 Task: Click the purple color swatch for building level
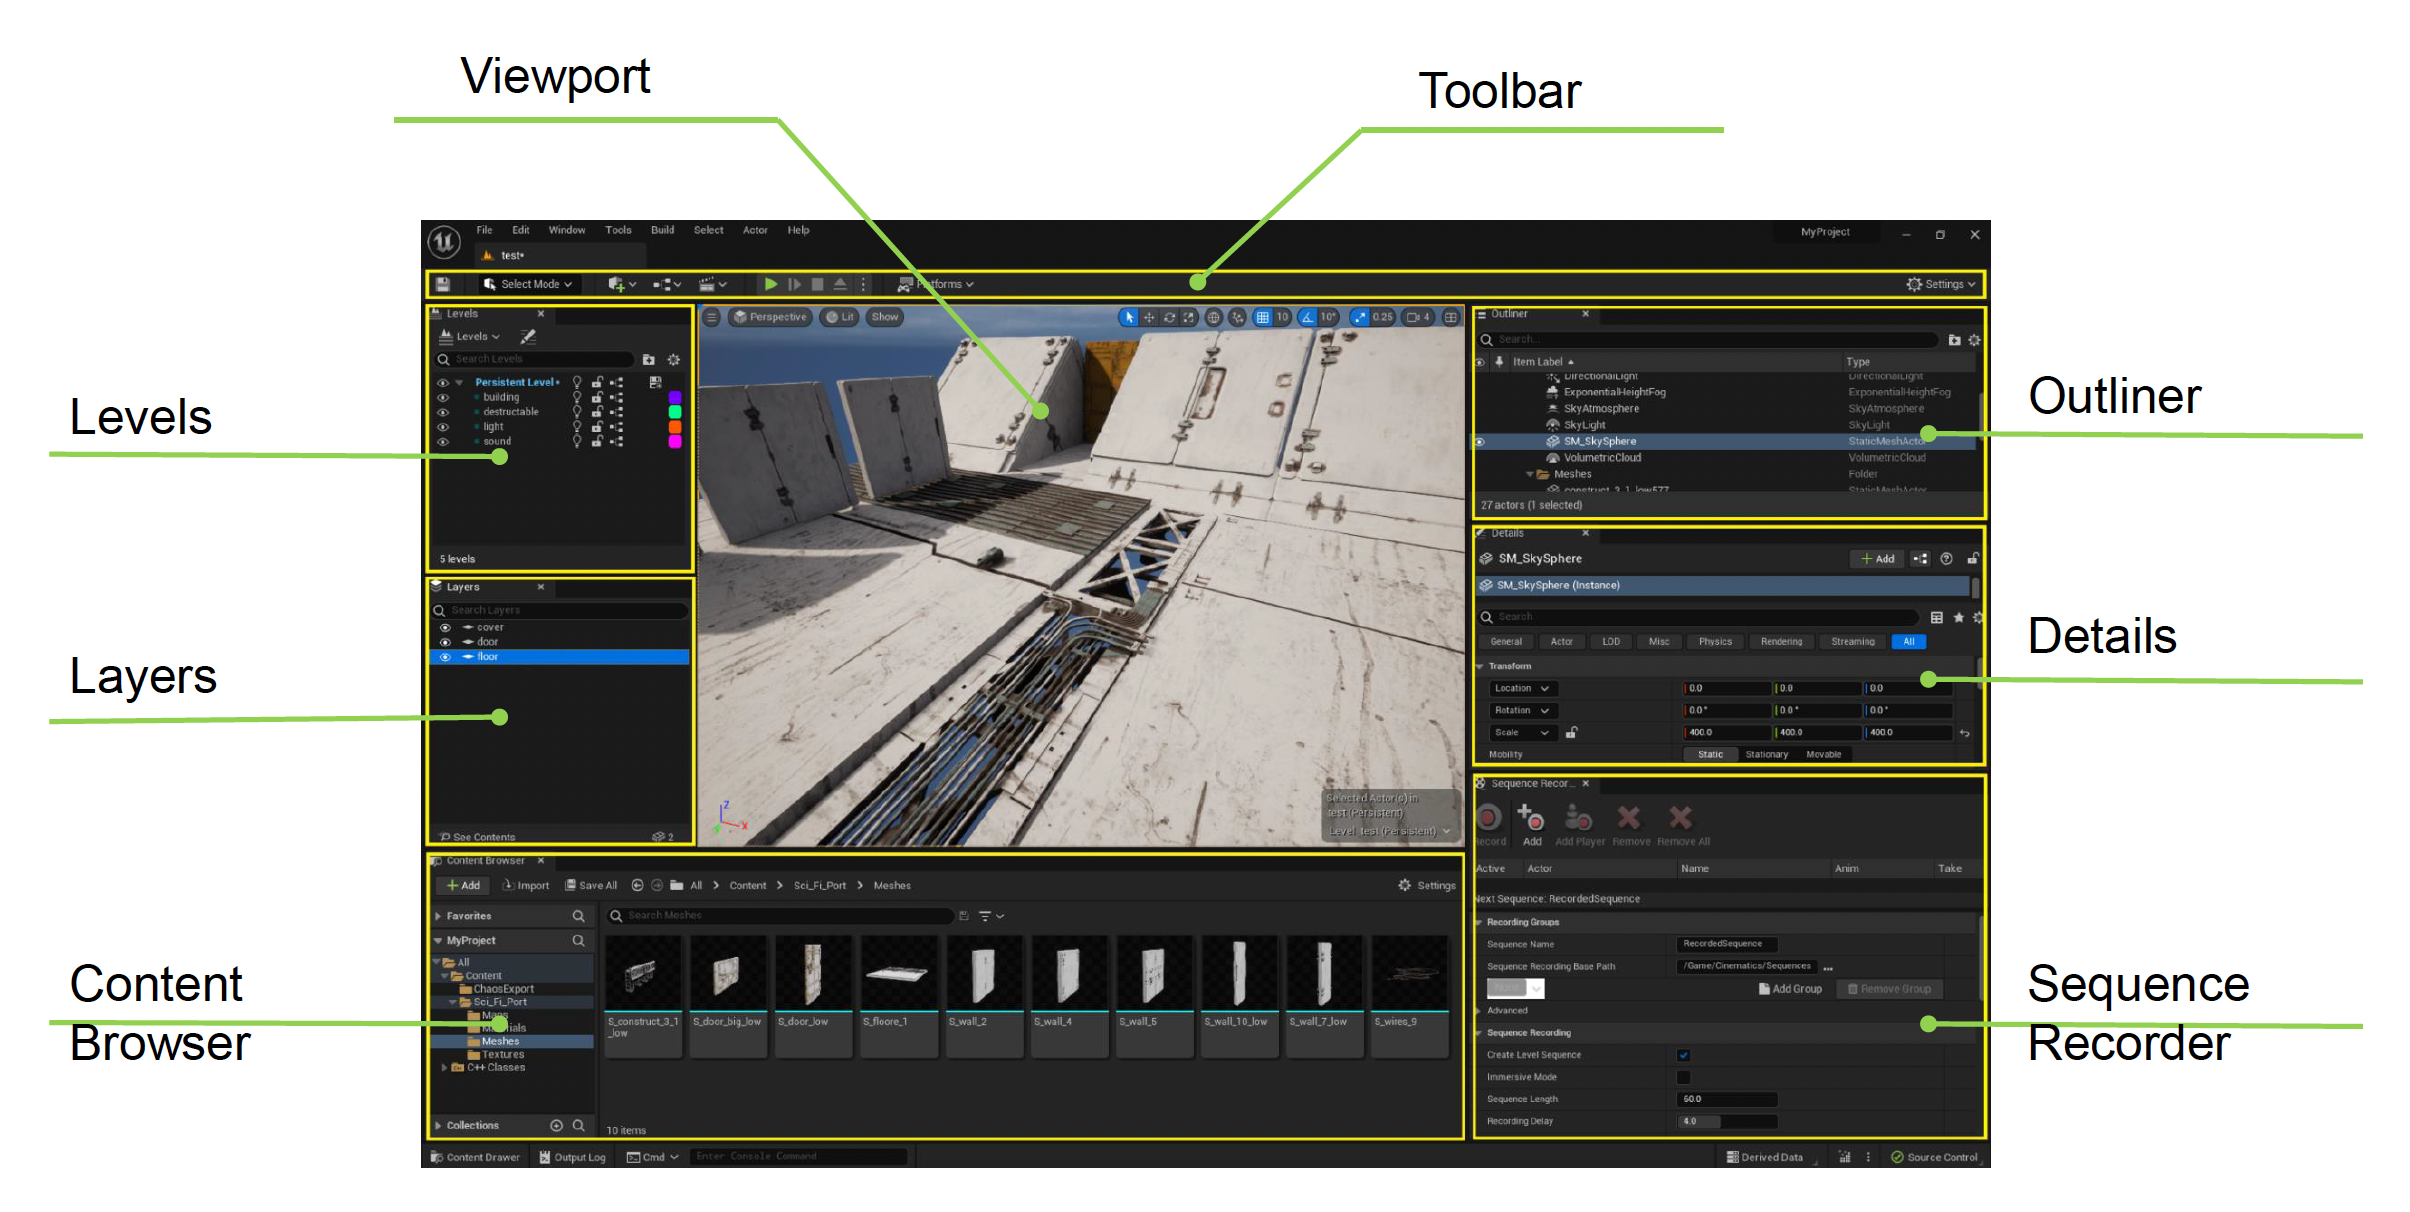[x=675, y=398]
